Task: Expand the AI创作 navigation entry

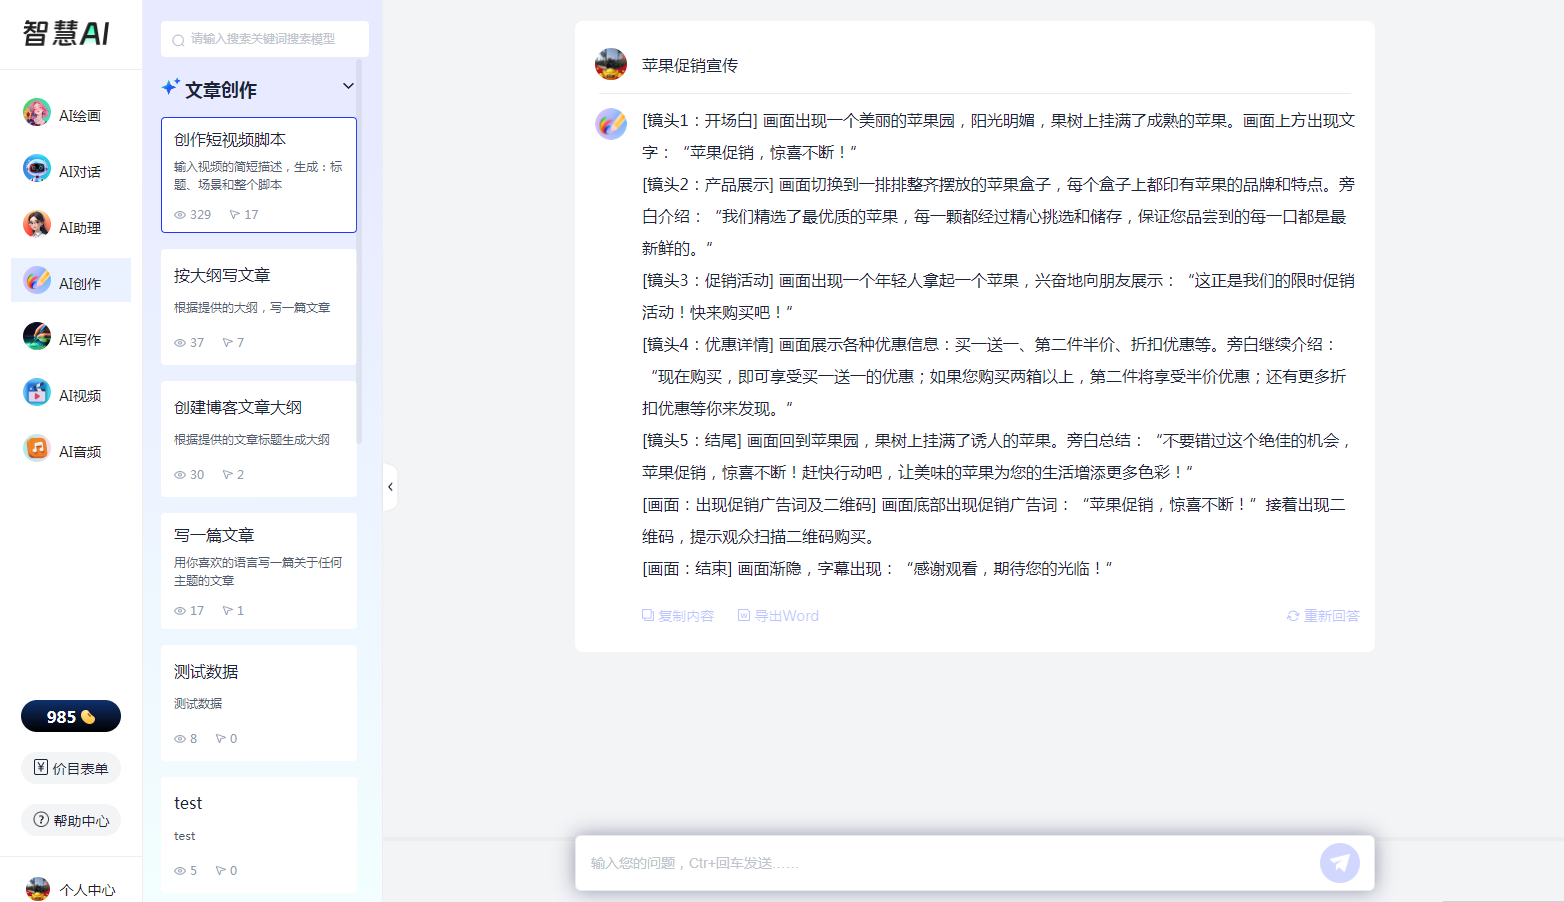Action: tap(70, 281)
